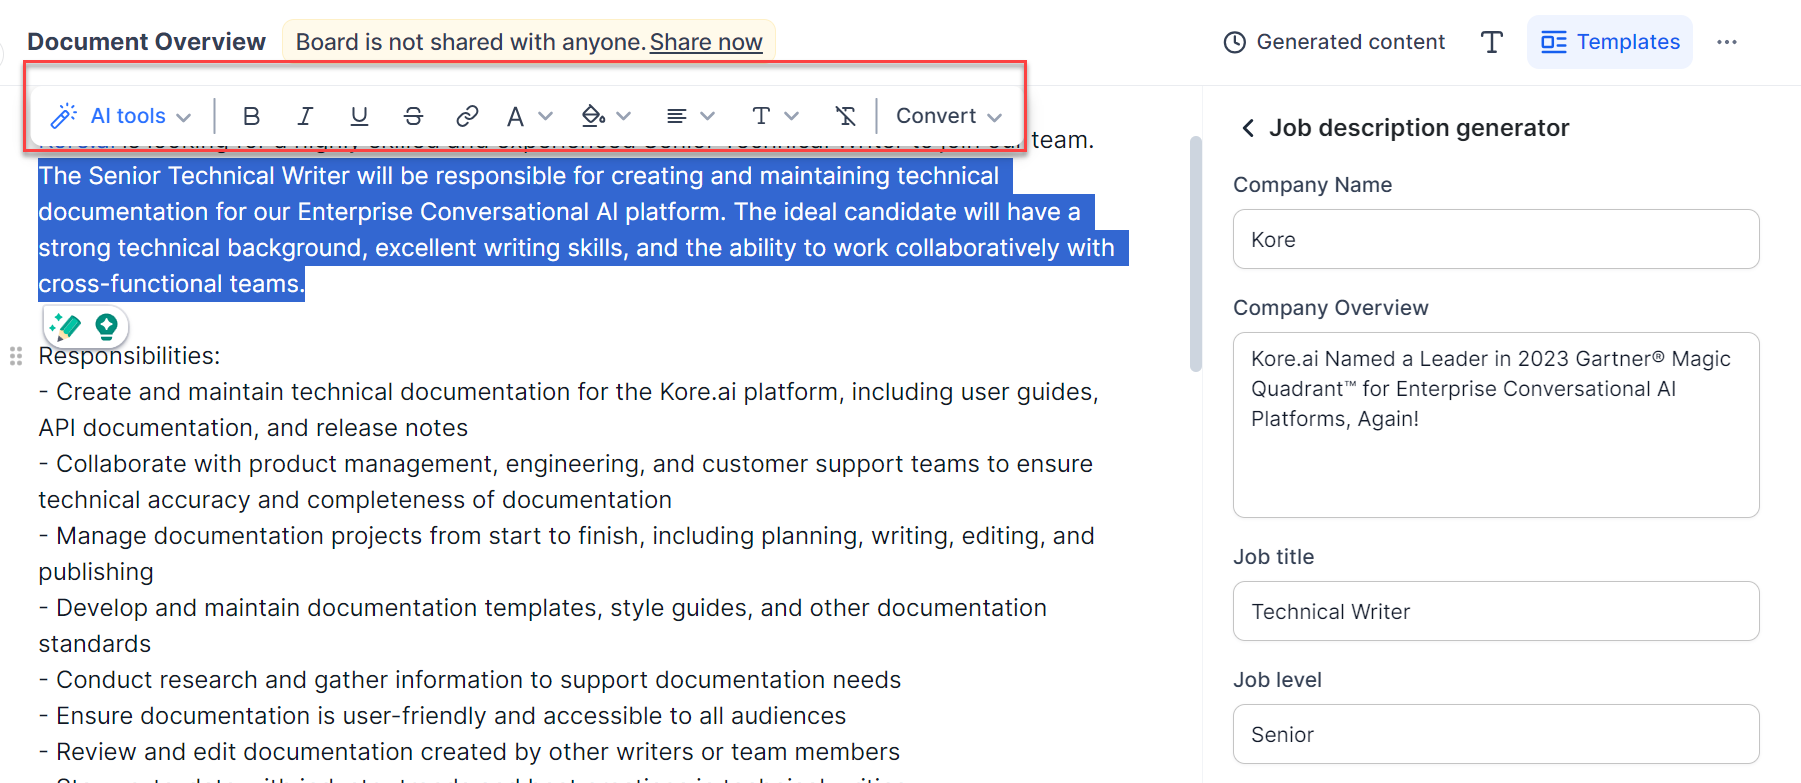The width and height of the screenshot is (1801, 783).
Task: Click the text T icon in header
Action: (x=1491, y=42)
